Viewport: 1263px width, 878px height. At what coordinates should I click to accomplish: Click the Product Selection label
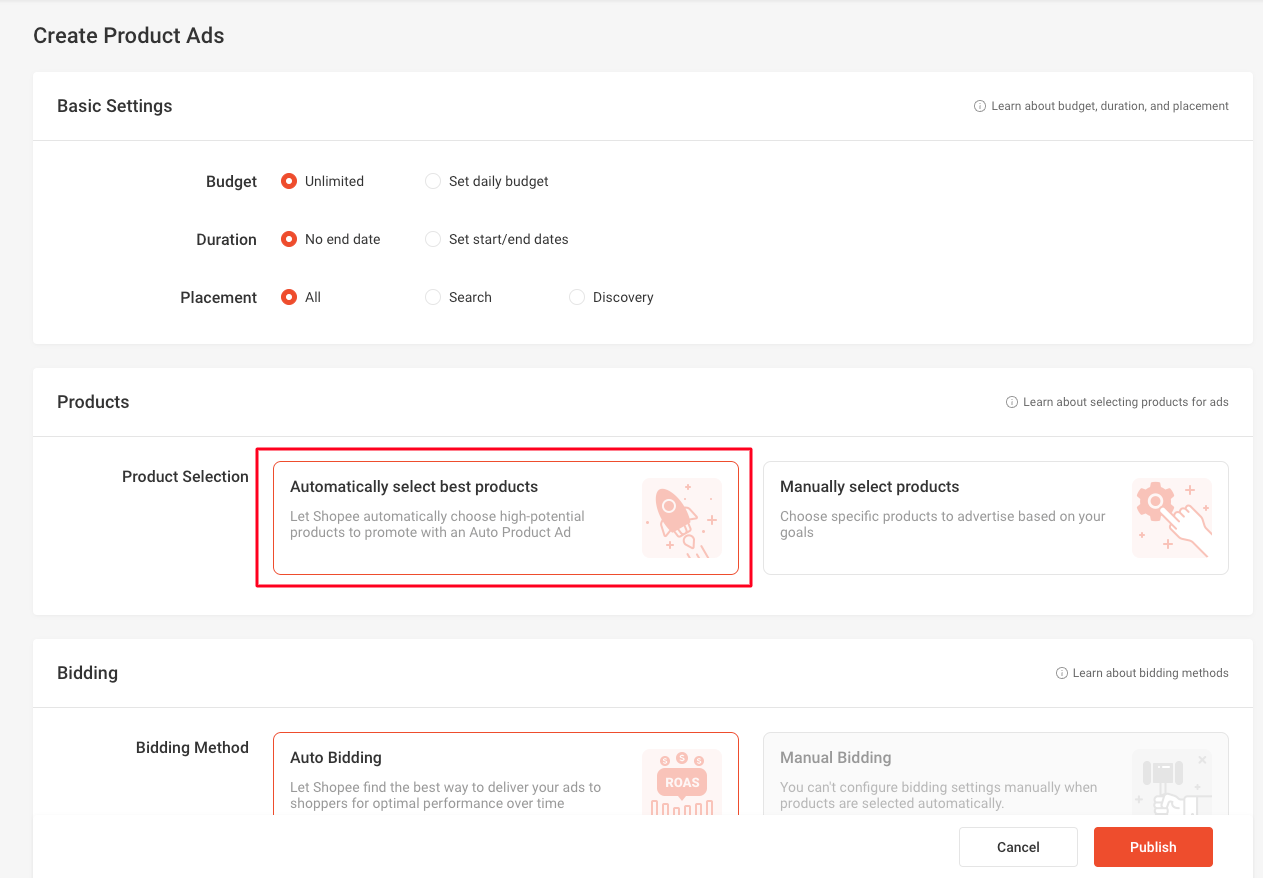(185, 477)
